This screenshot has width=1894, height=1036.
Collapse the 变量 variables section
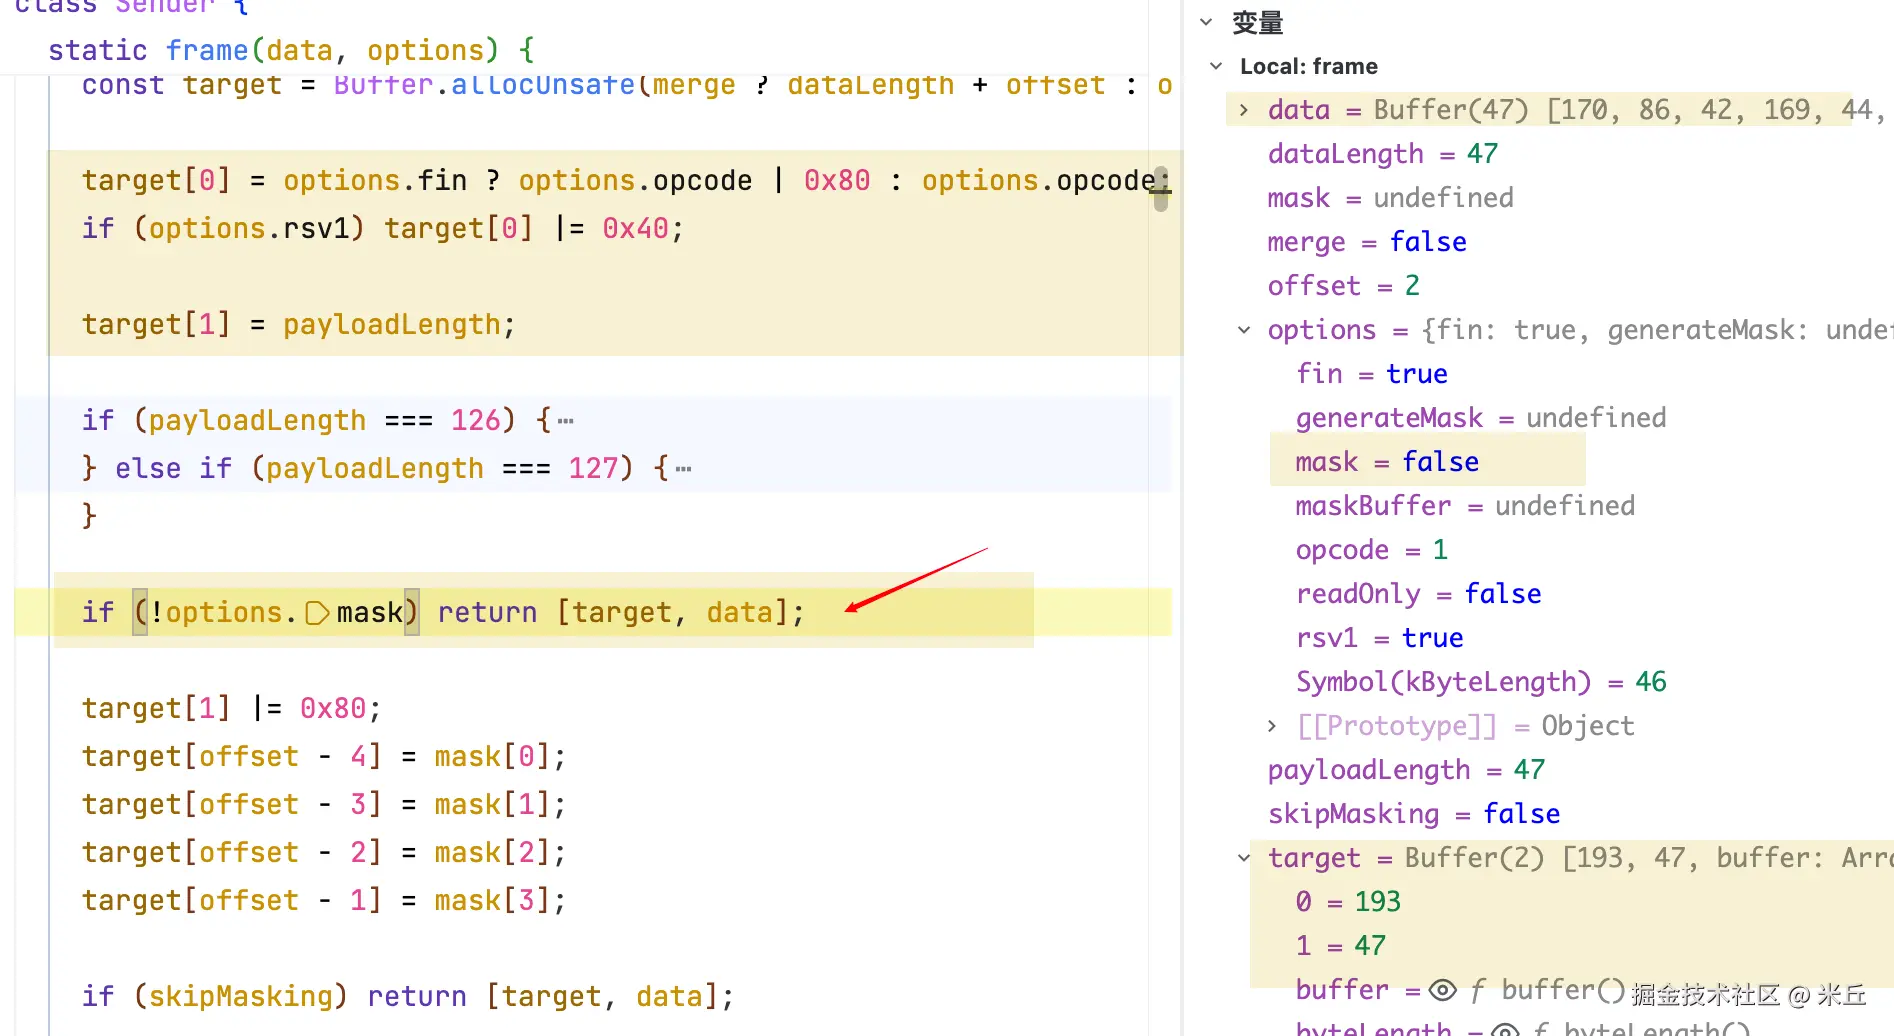[x=1206, y=22]
